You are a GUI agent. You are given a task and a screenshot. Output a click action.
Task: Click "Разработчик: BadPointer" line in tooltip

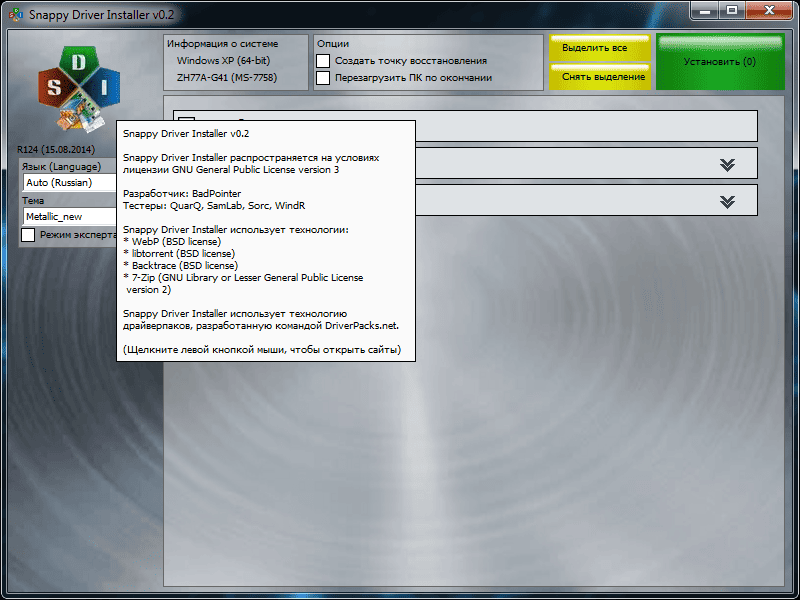click(182, 194)
